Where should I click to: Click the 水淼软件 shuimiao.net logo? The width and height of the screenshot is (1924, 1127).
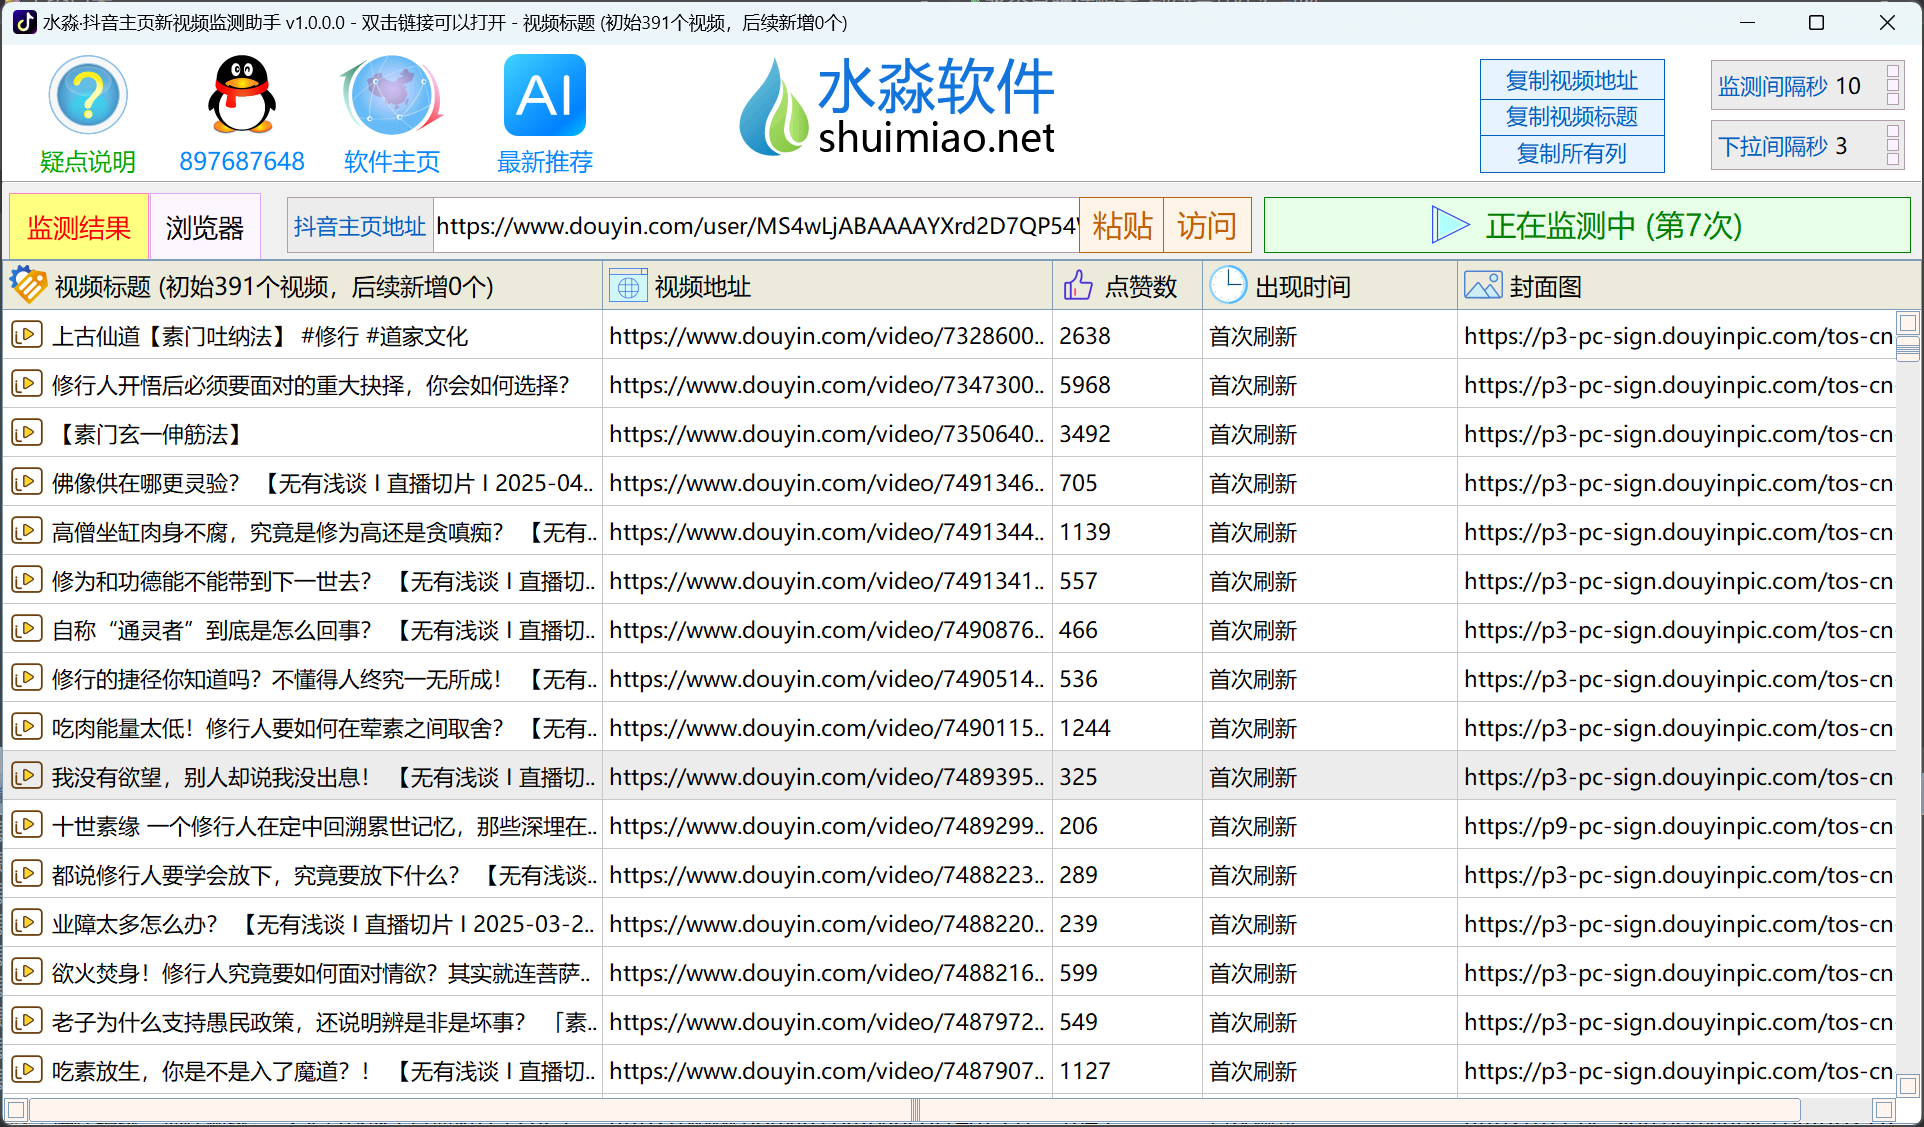897,107
